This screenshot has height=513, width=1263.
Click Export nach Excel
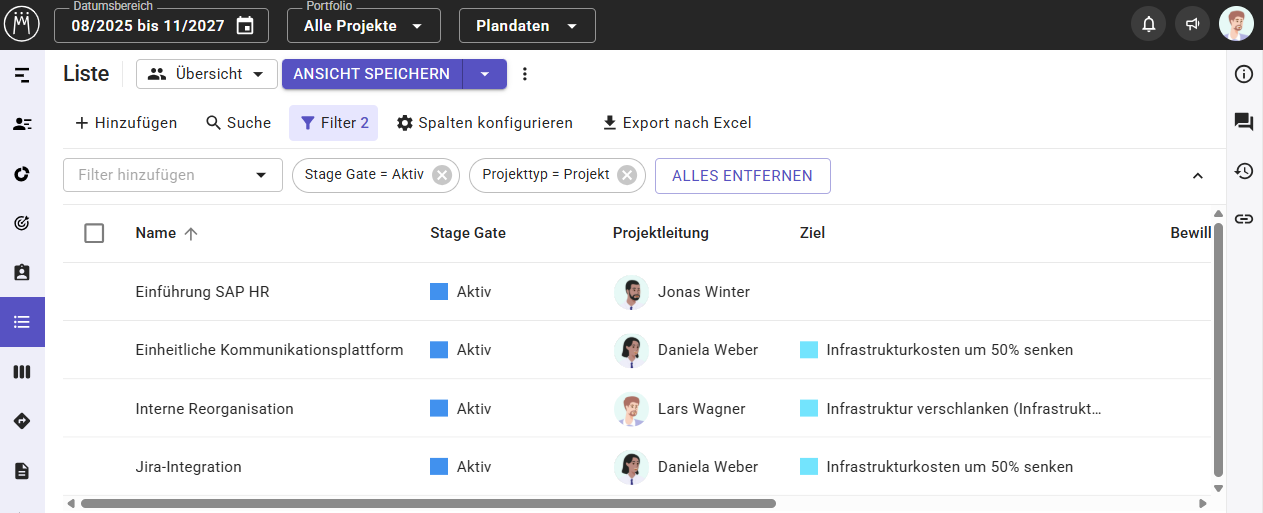677,123
